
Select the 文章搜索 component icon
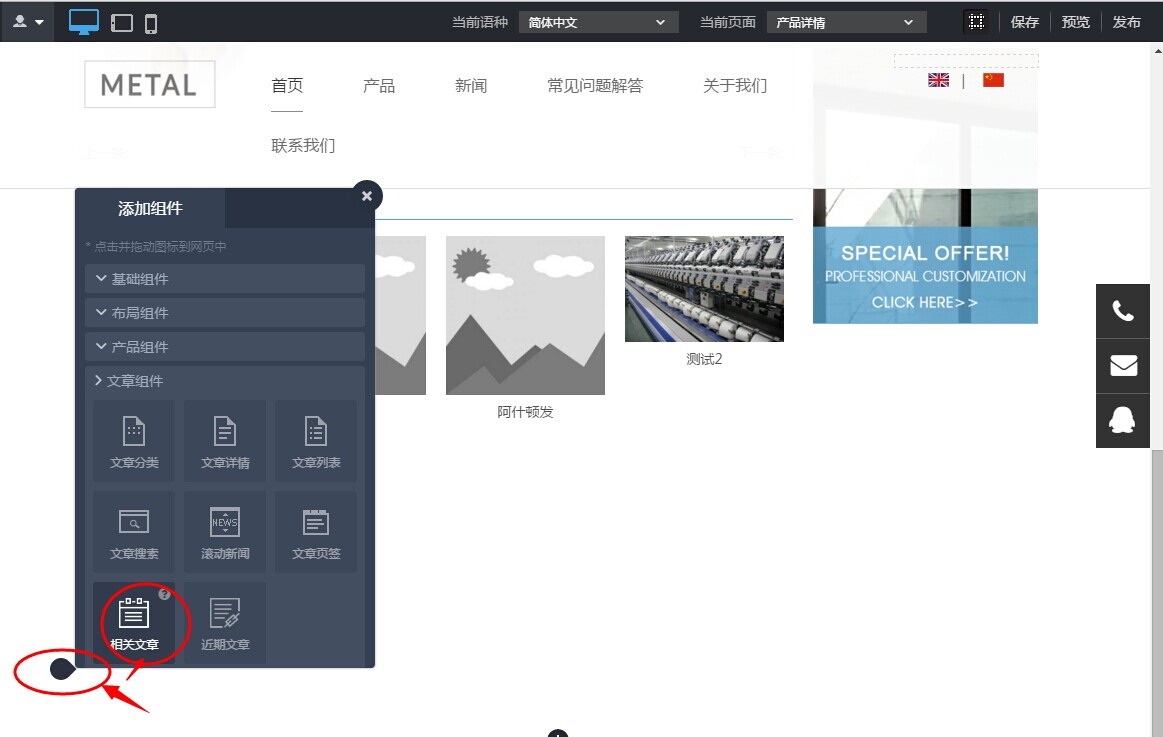click(133, 531)
